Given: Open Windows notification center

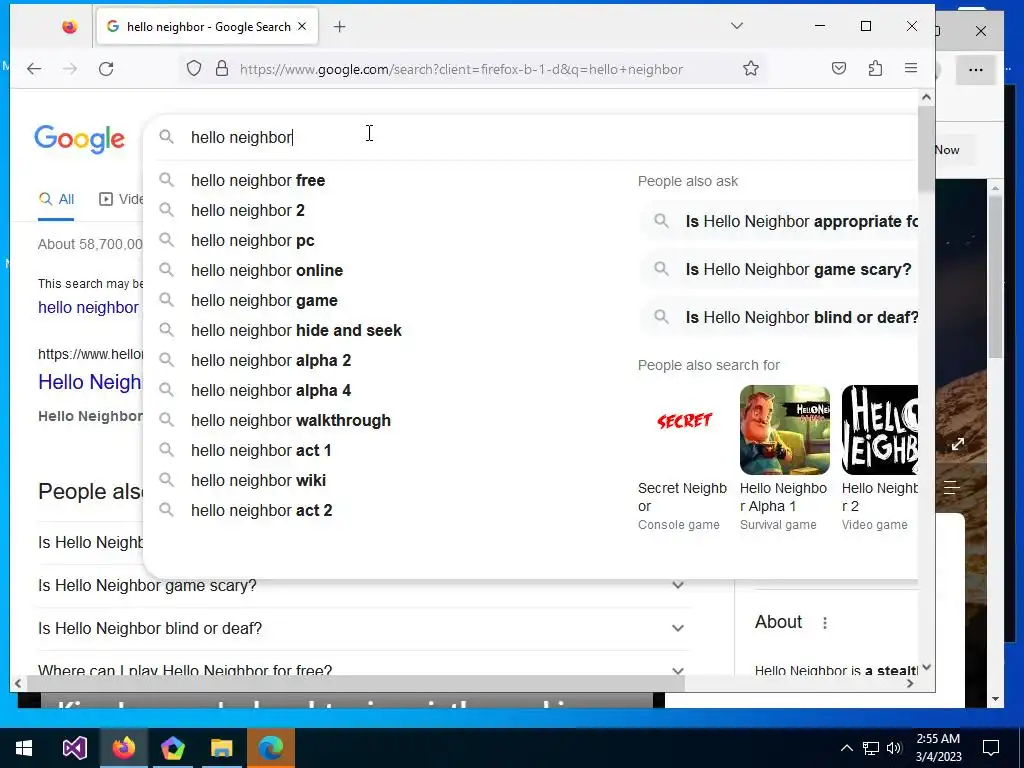Looking at the screenshot, I should 991,748.
